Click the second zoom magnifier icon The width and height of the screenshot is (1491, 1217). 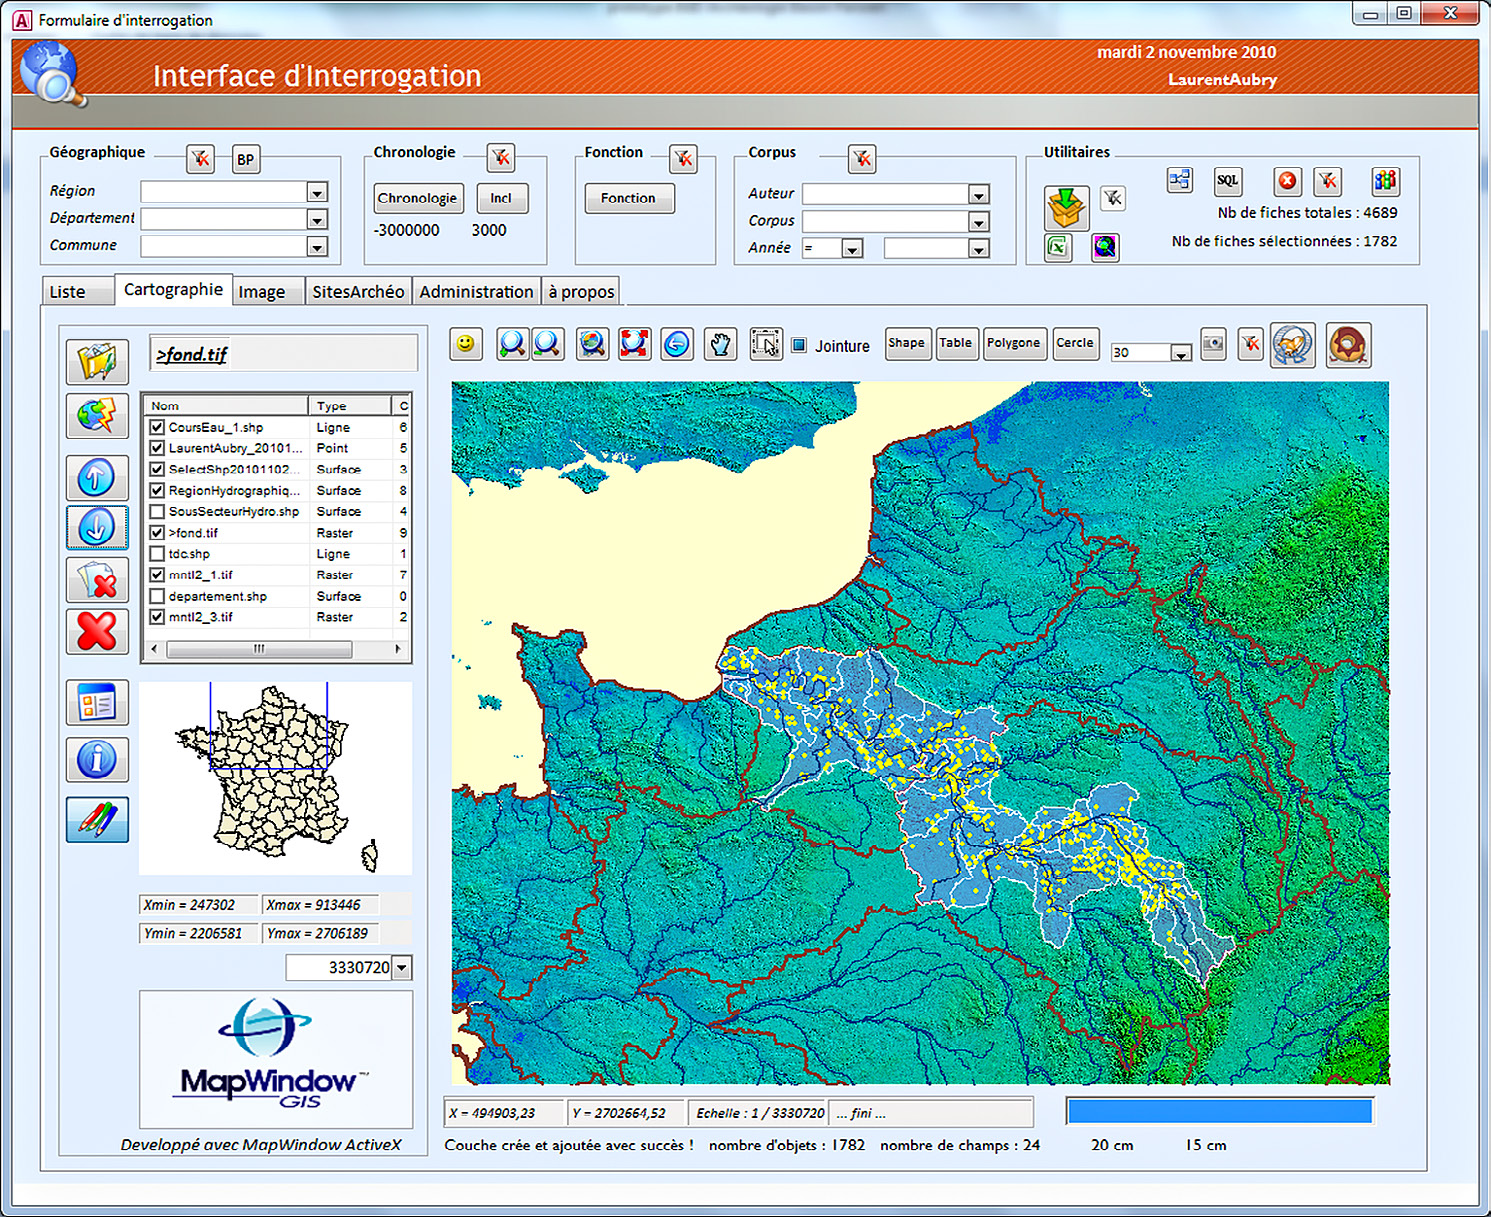click(547, 344)
